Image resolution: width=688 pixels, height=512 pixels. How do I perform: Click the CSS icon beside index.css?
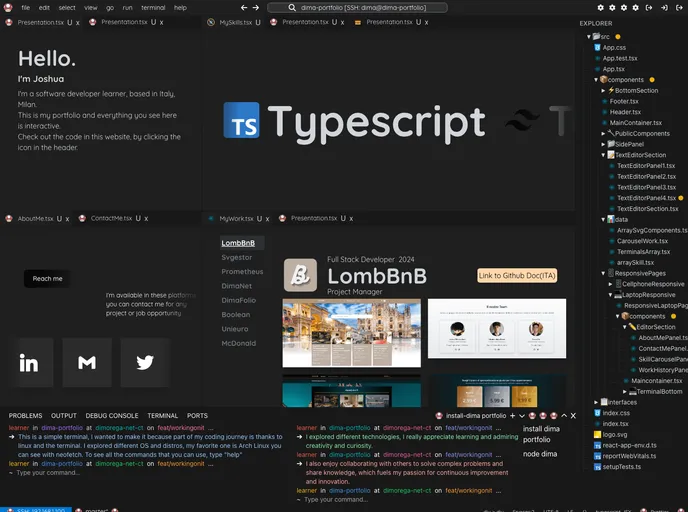tap(597, 413)
